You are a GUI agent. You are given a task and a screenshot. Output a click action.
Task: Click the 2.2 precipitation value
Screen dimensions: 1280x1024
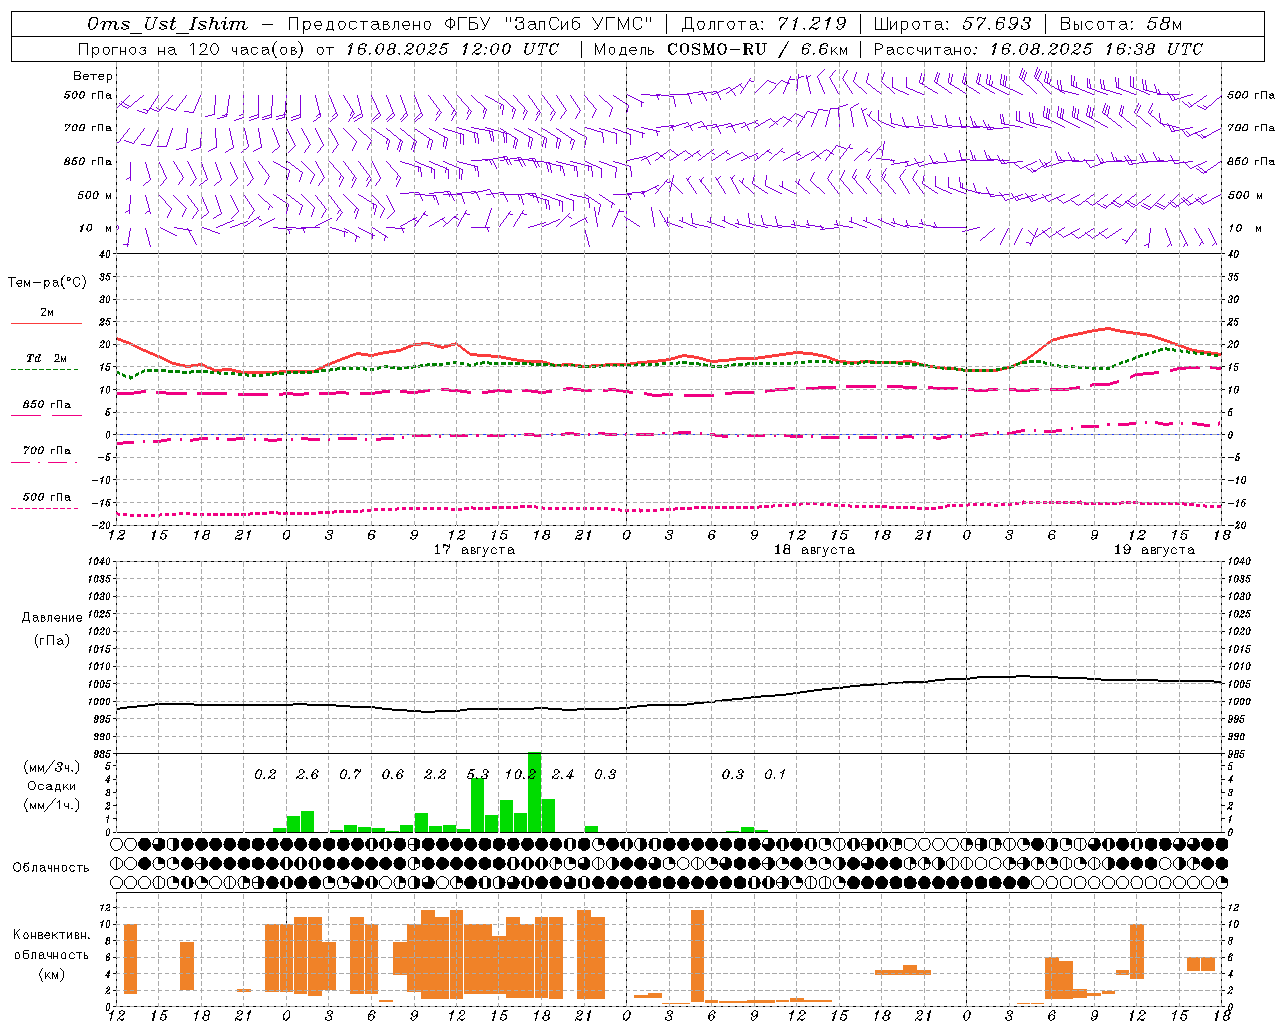click(435, 775)
